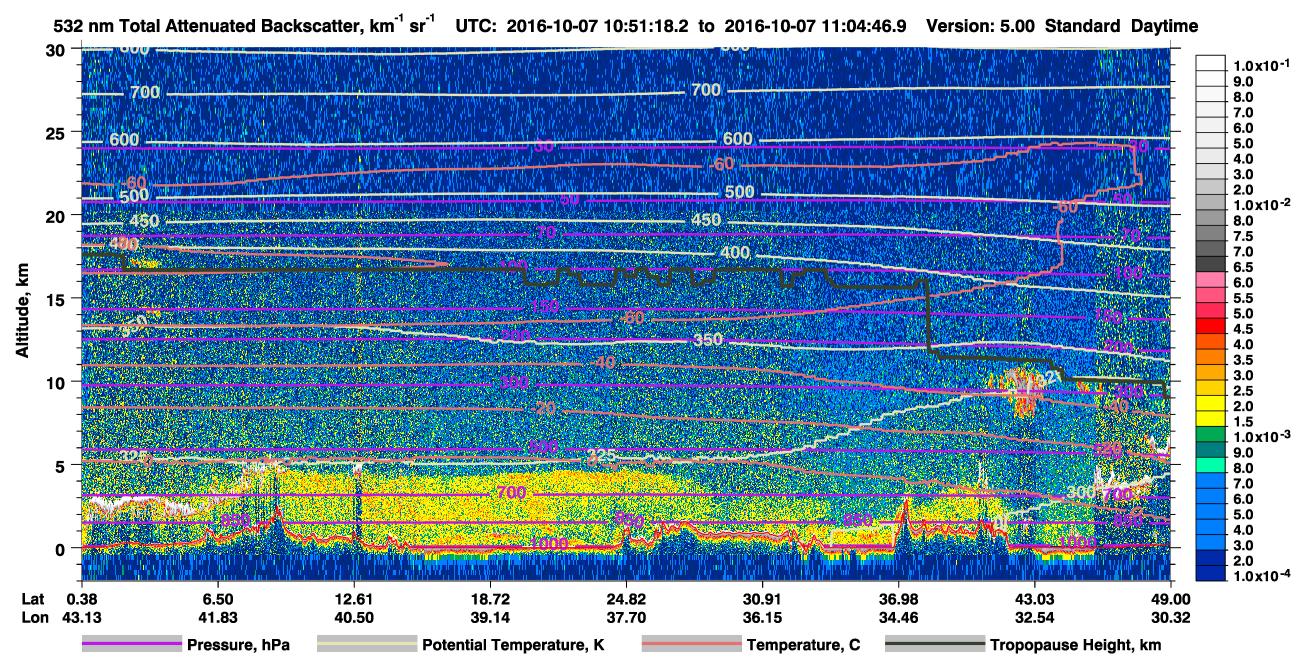Click the salmon Temperature legend swatch
This screenshot has height=667, width=1300.
(x=690, y=645)
